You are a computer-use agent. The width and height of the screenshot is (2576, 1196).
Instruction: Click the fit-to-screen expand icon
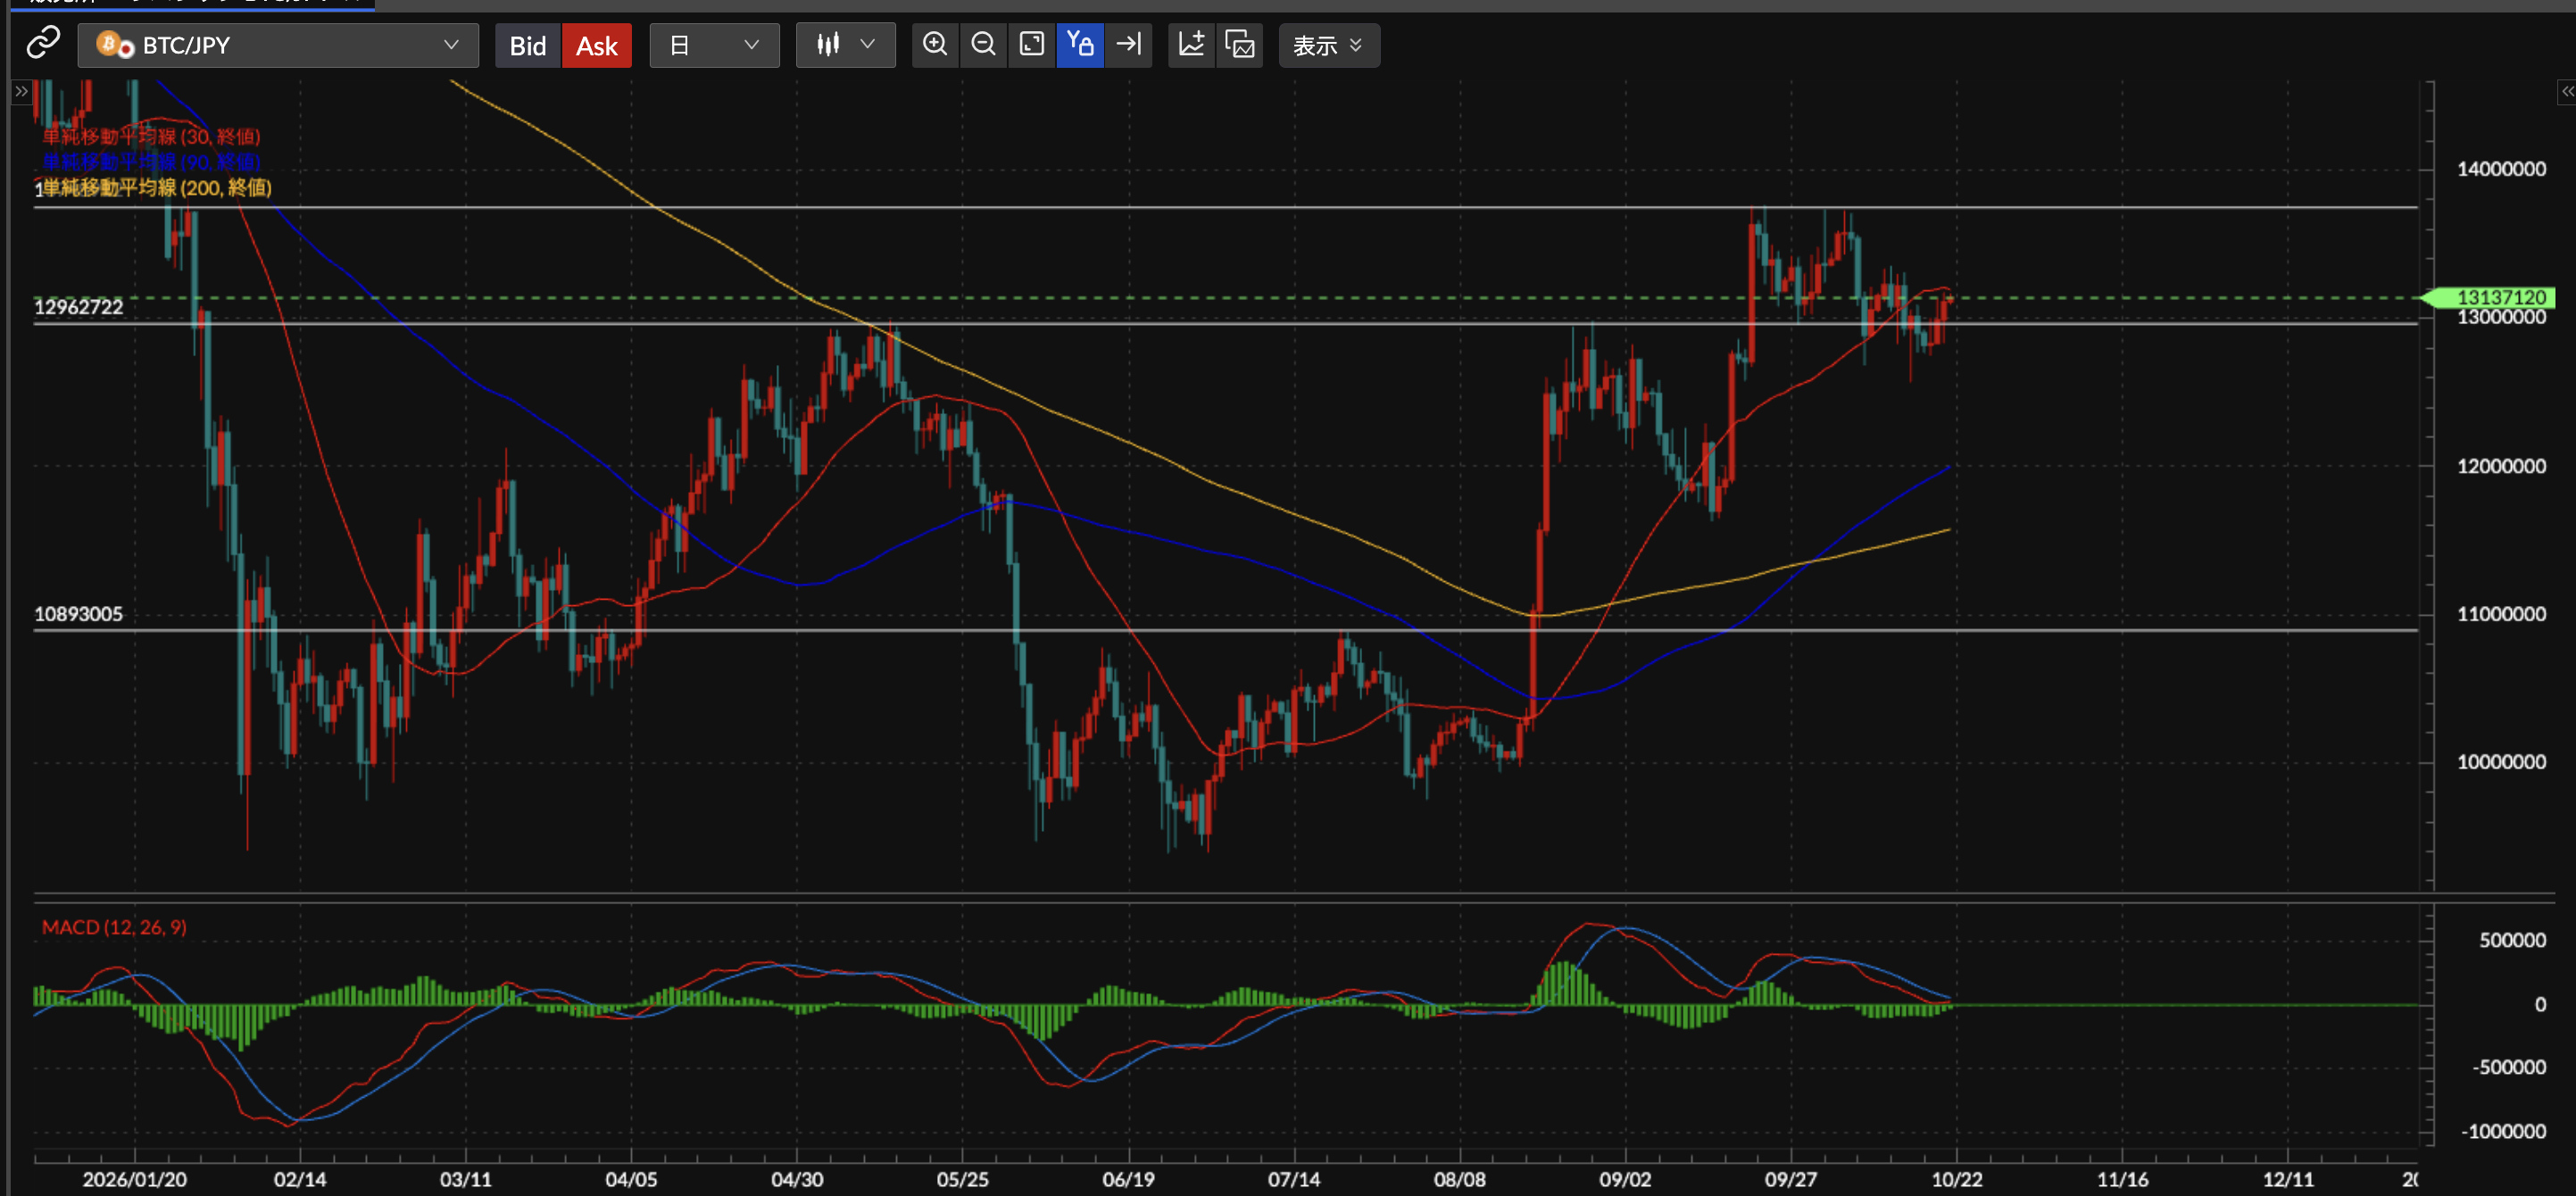[1031, 44]
